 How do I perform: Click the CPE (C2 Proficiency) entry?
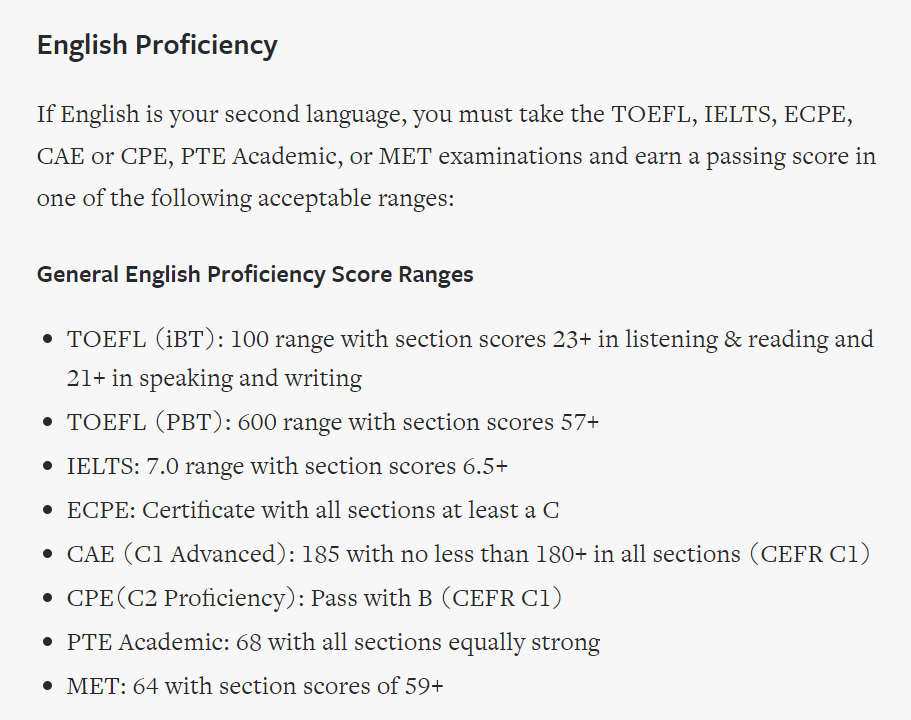pos(314,598)
